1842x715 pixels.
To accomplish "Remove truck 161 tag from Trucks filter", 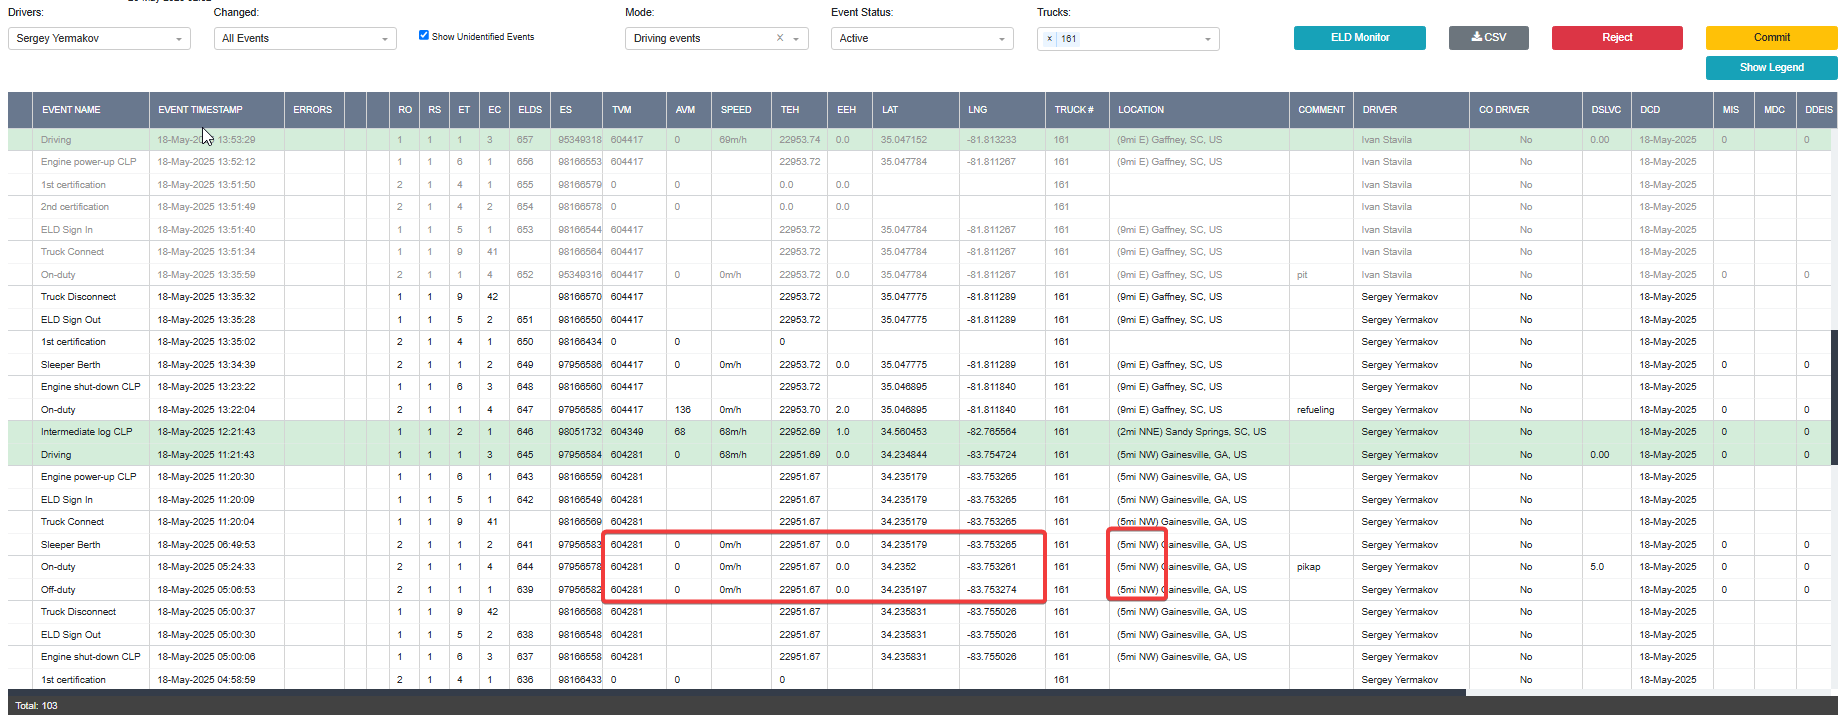I will [x=1049, y=39].
